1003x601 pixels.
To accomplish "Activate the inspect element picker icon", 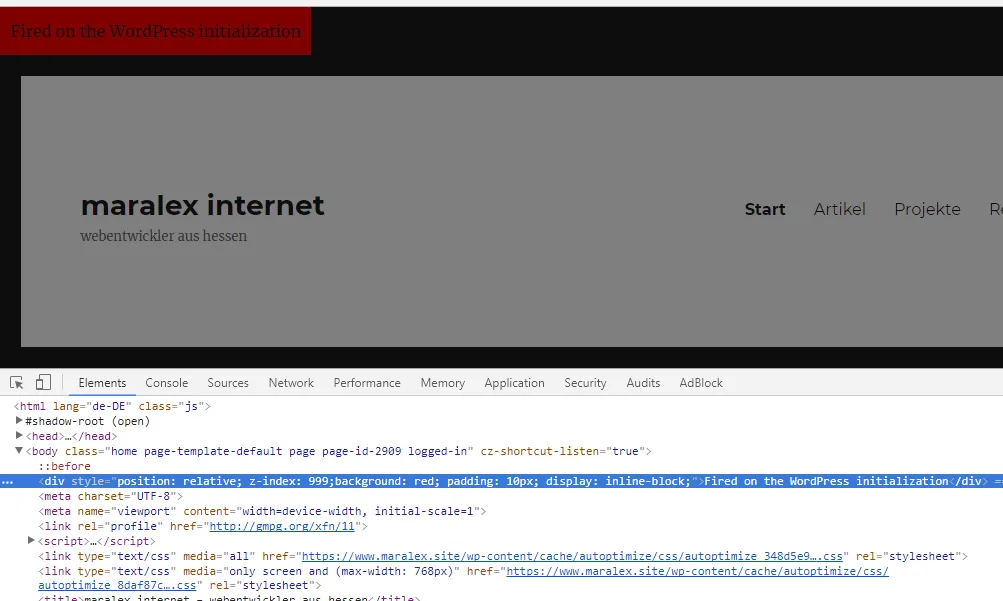I will coord(17,382).
